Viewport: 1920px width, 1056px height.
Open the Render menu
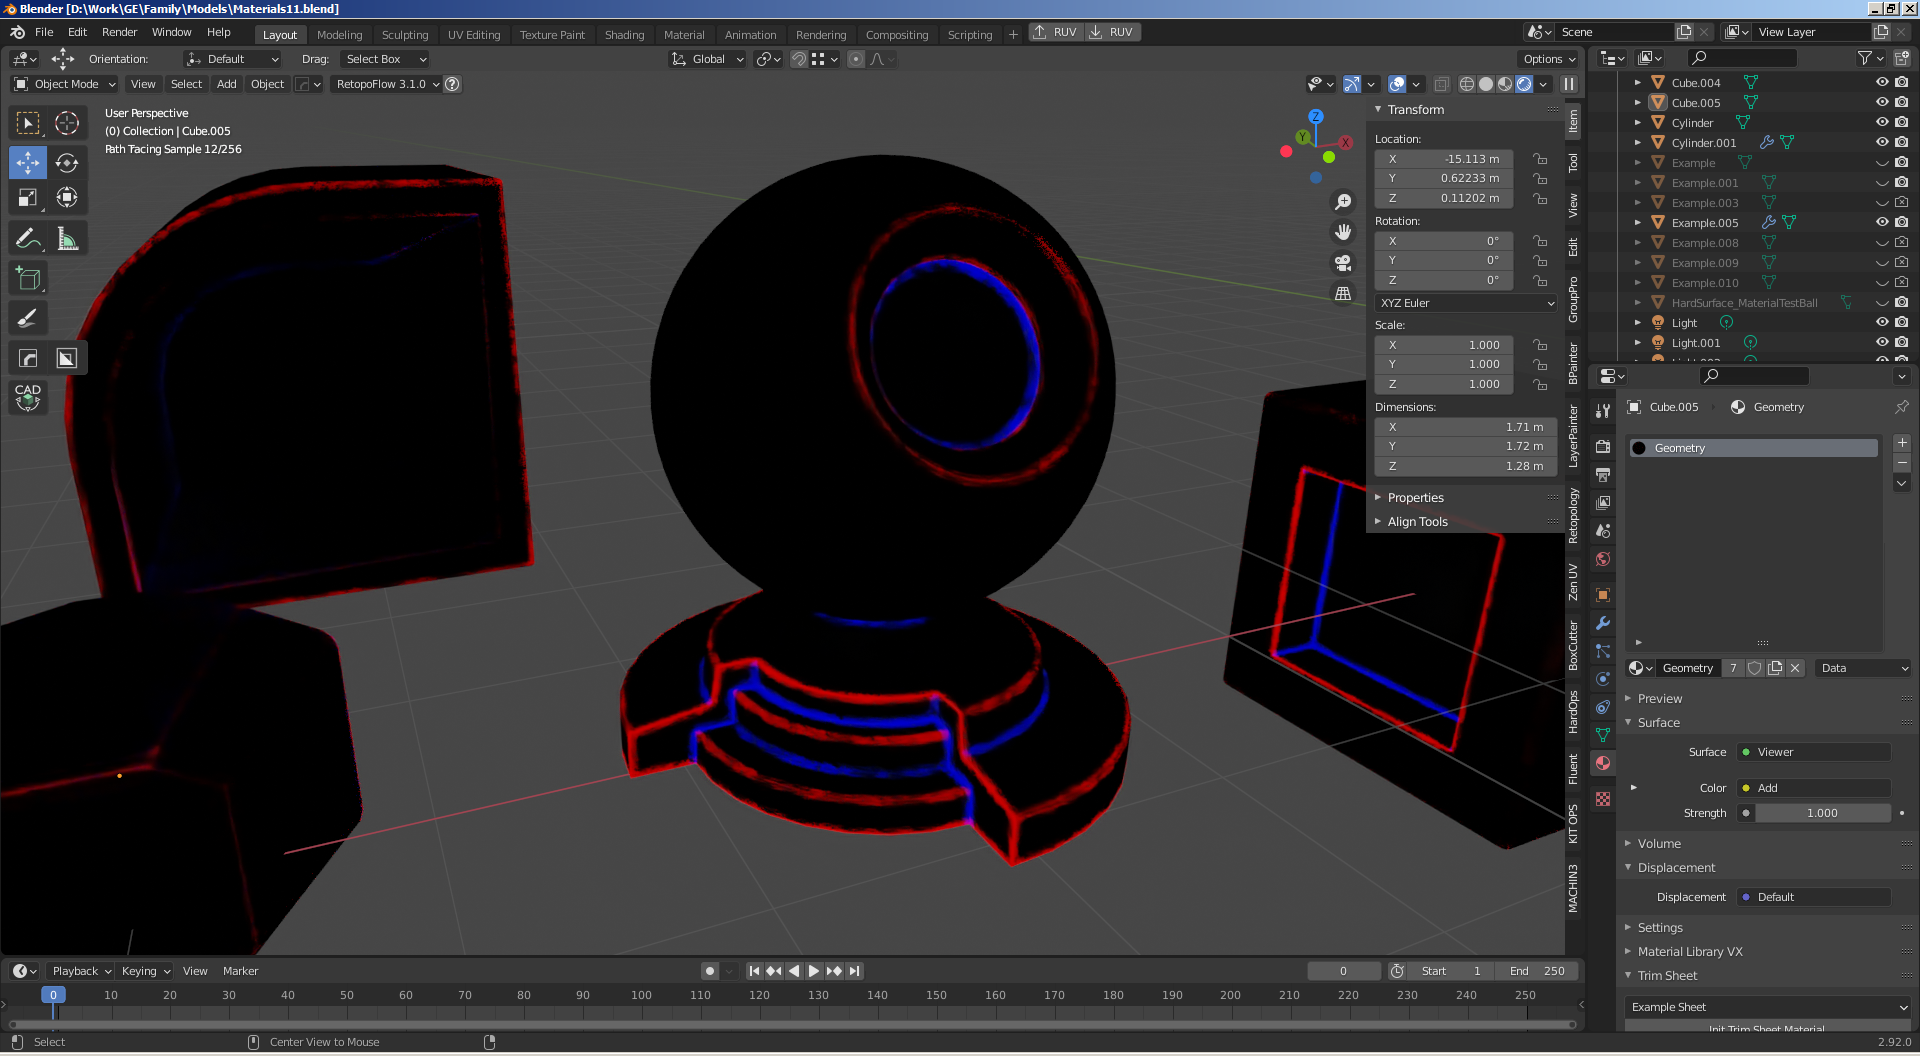point(119,32)
